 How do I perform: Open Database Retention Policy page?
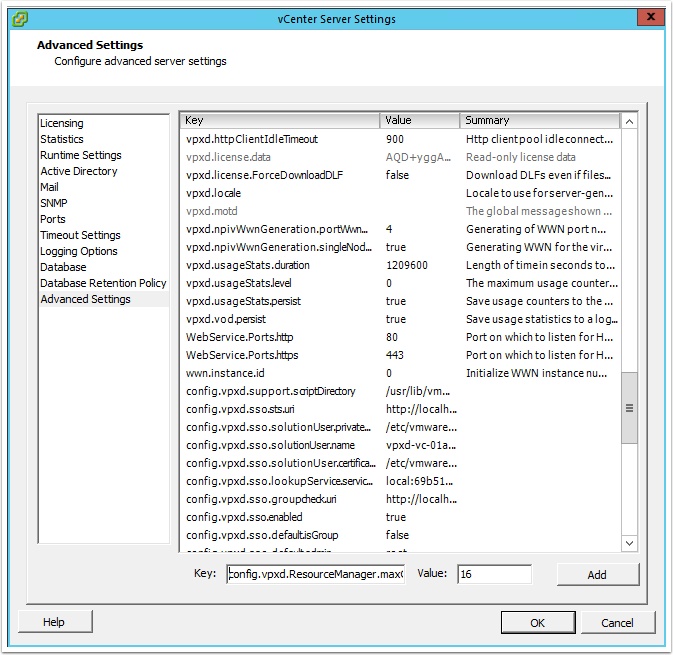click(x=103, y=283)
